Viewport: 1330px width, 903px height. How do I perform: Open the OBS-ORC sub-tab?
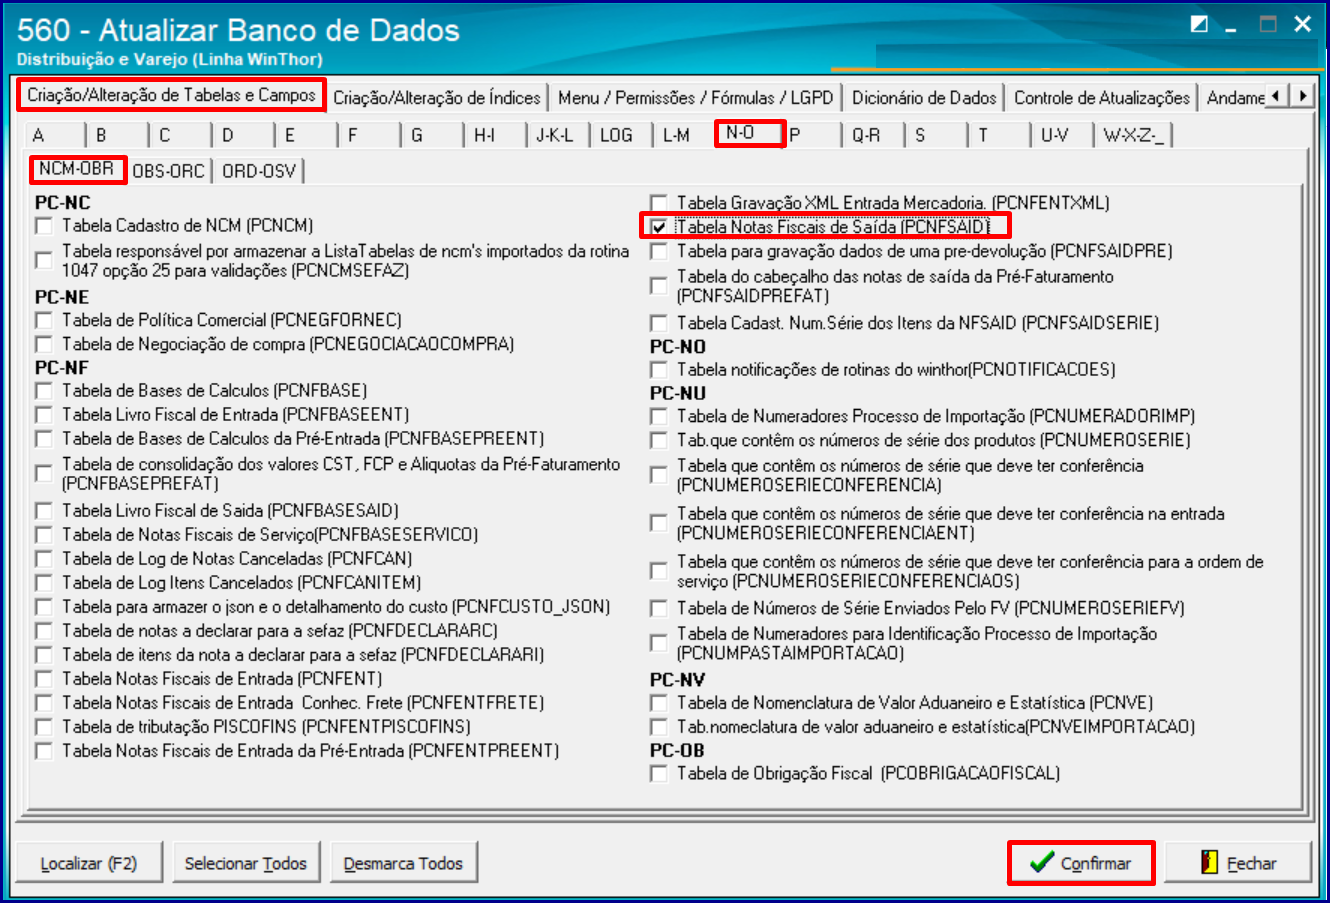pos(168,171)
